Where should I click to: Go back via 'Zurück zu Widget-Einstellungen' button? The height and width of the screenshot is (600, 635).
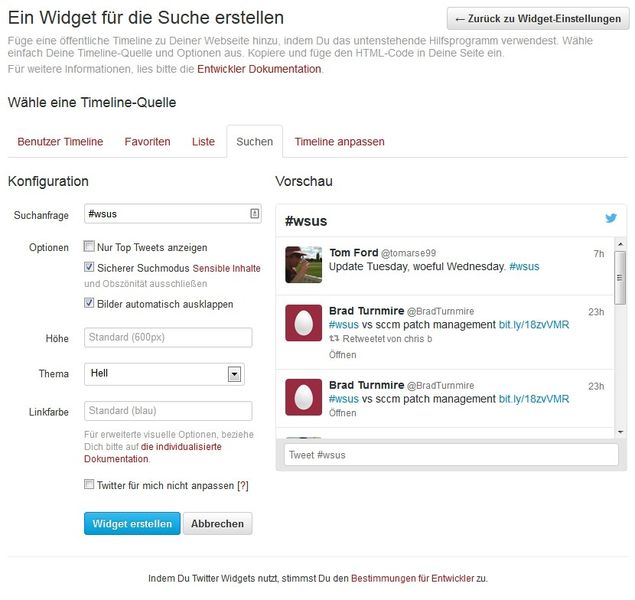point(538,19)
